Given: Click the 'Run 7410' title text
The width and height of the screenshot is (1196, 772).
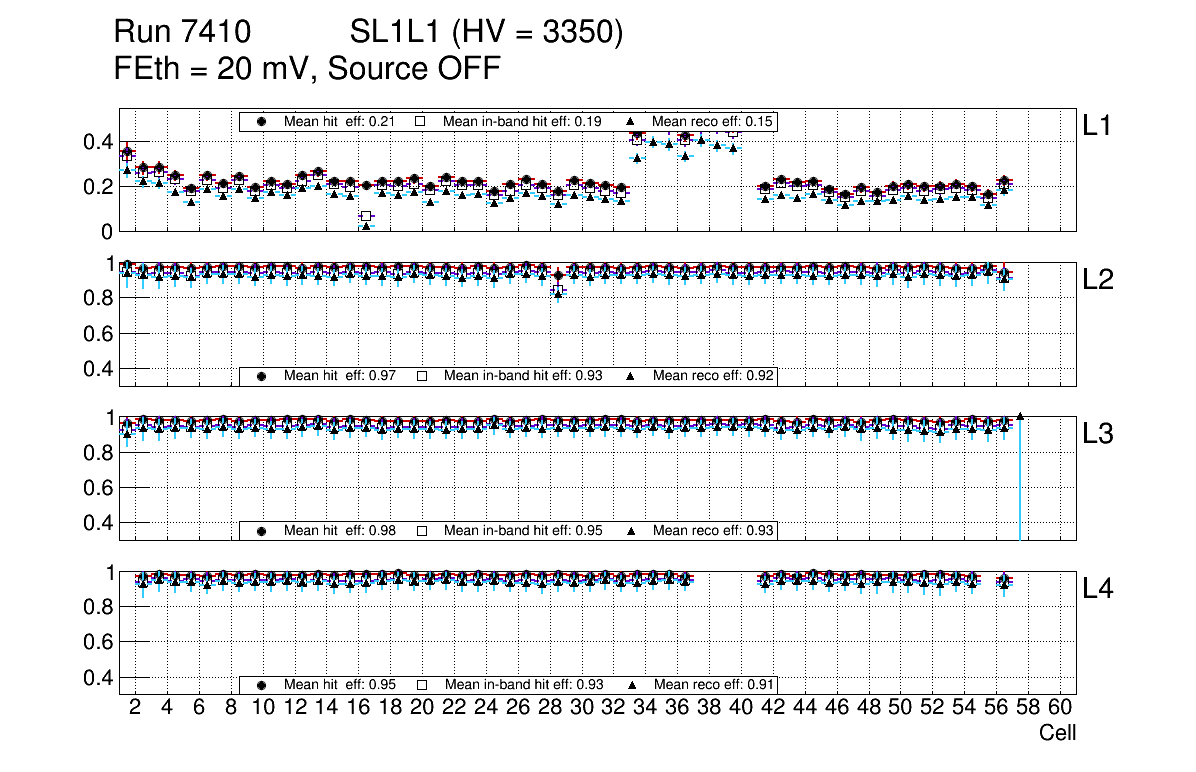Looking at the screenshot, I should (x=180, y=33).
